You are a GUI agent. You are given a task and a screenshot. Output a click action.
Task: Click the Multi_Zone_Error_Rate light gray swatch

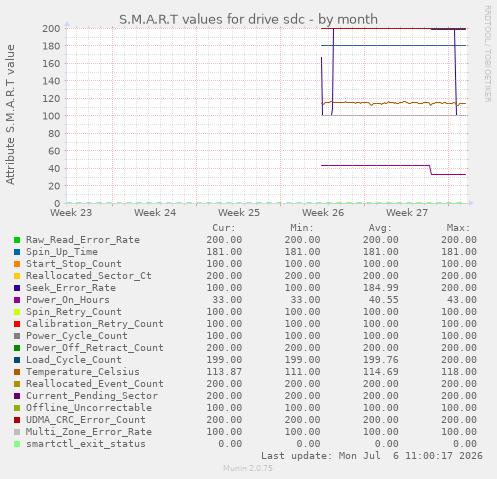click(x=17, y=432)
